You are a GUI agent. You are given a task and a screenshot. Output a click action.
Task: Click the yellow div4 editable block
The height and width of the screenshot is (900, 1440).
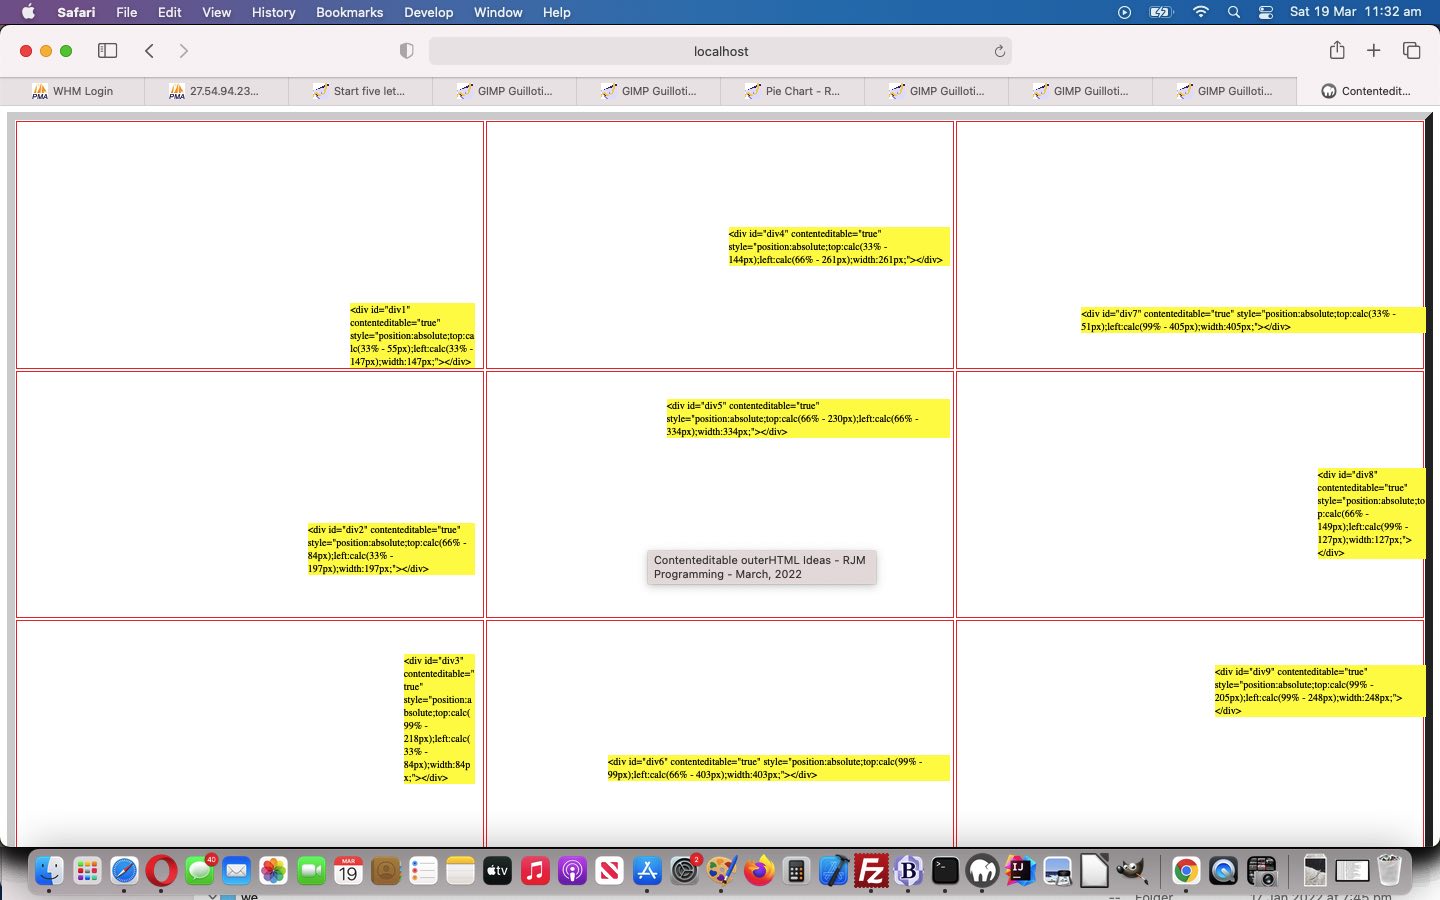click(837, 246)
